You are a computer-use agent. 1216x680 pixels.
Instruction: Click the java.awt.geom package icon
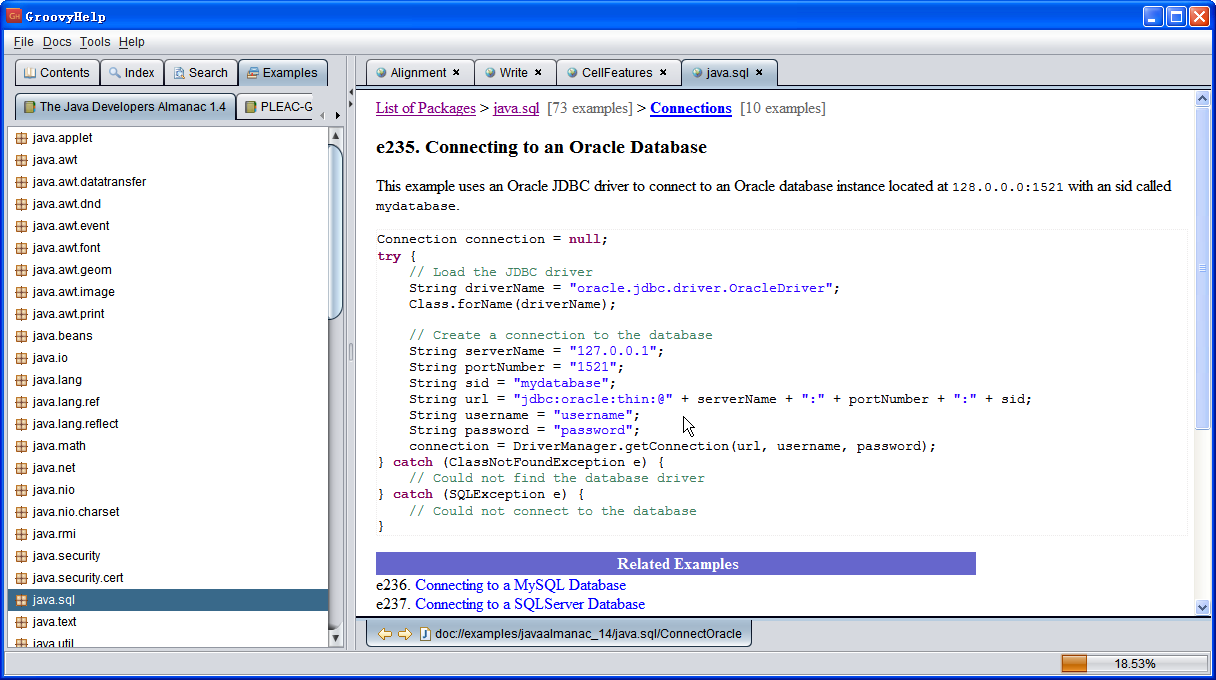[x=21, y=270]
